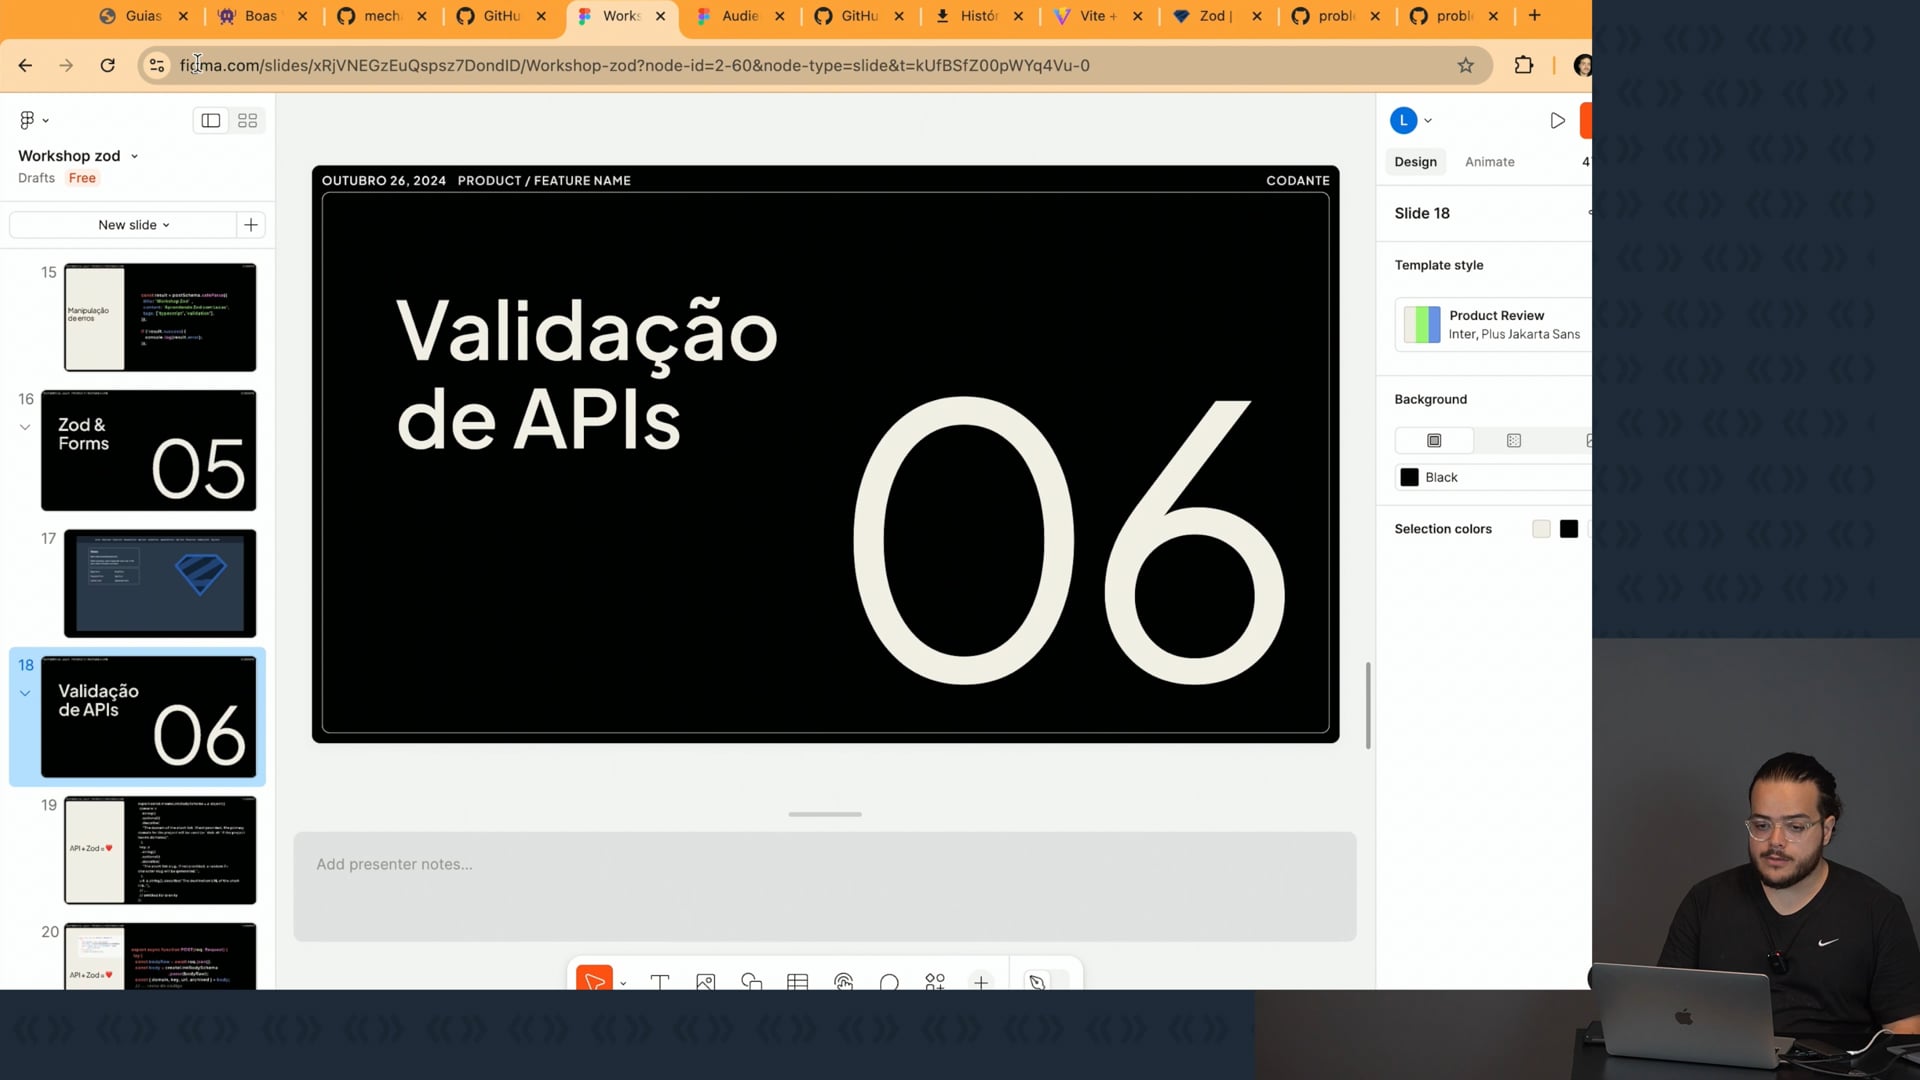Viewport: 1920px width, 1080px height.
Task: Select the Shapes tool
Action: 751,982
